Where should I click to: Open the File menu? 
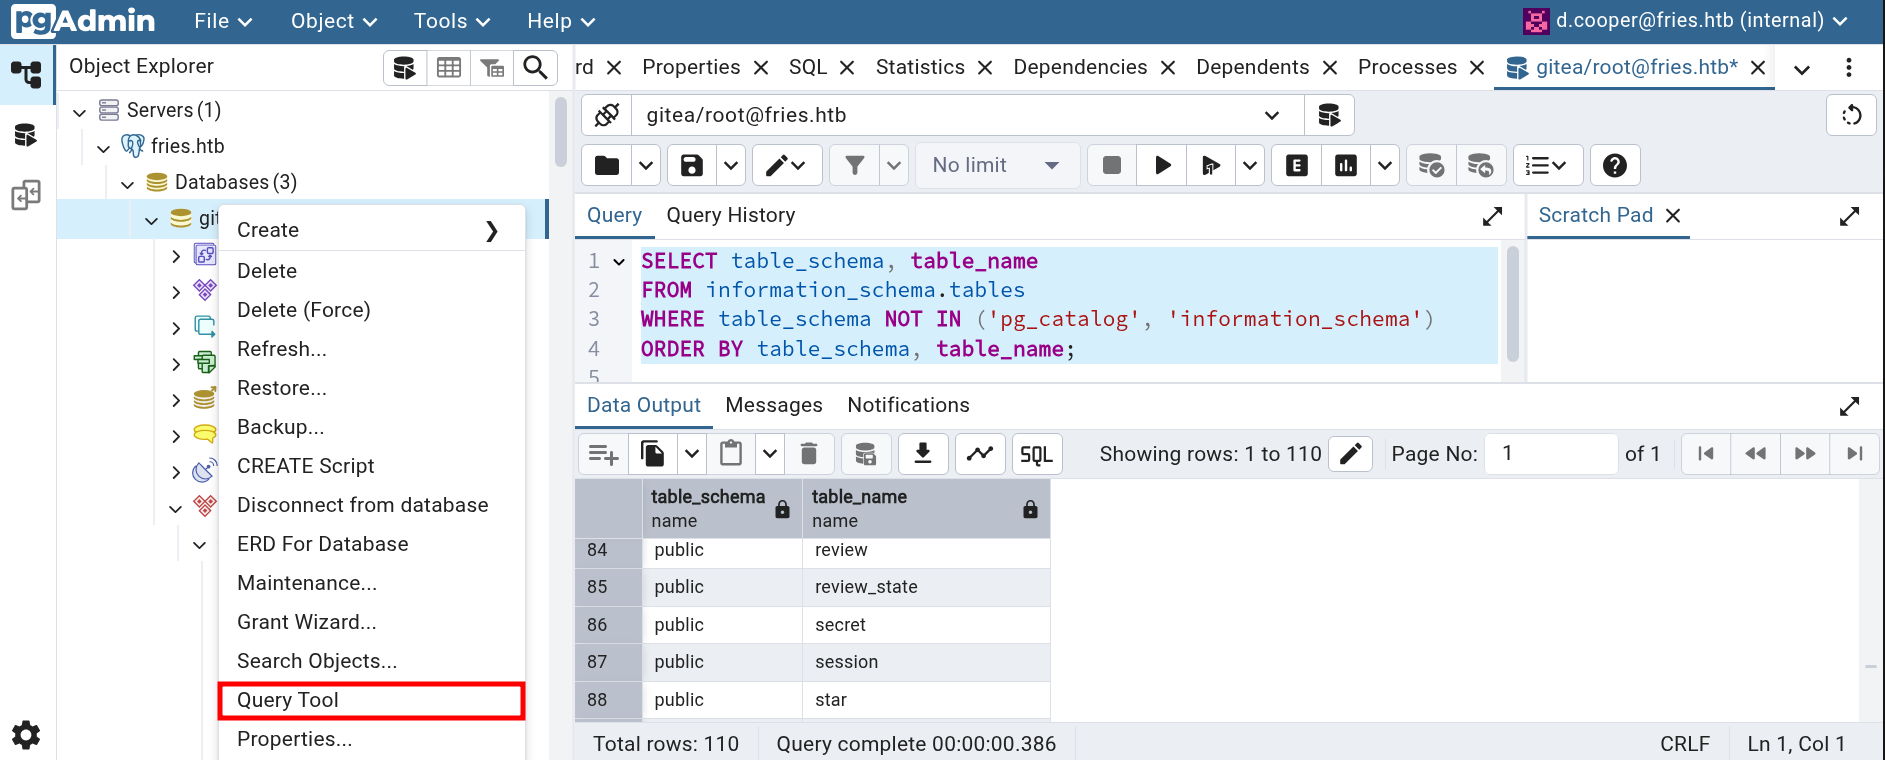[x=223, y=21]
